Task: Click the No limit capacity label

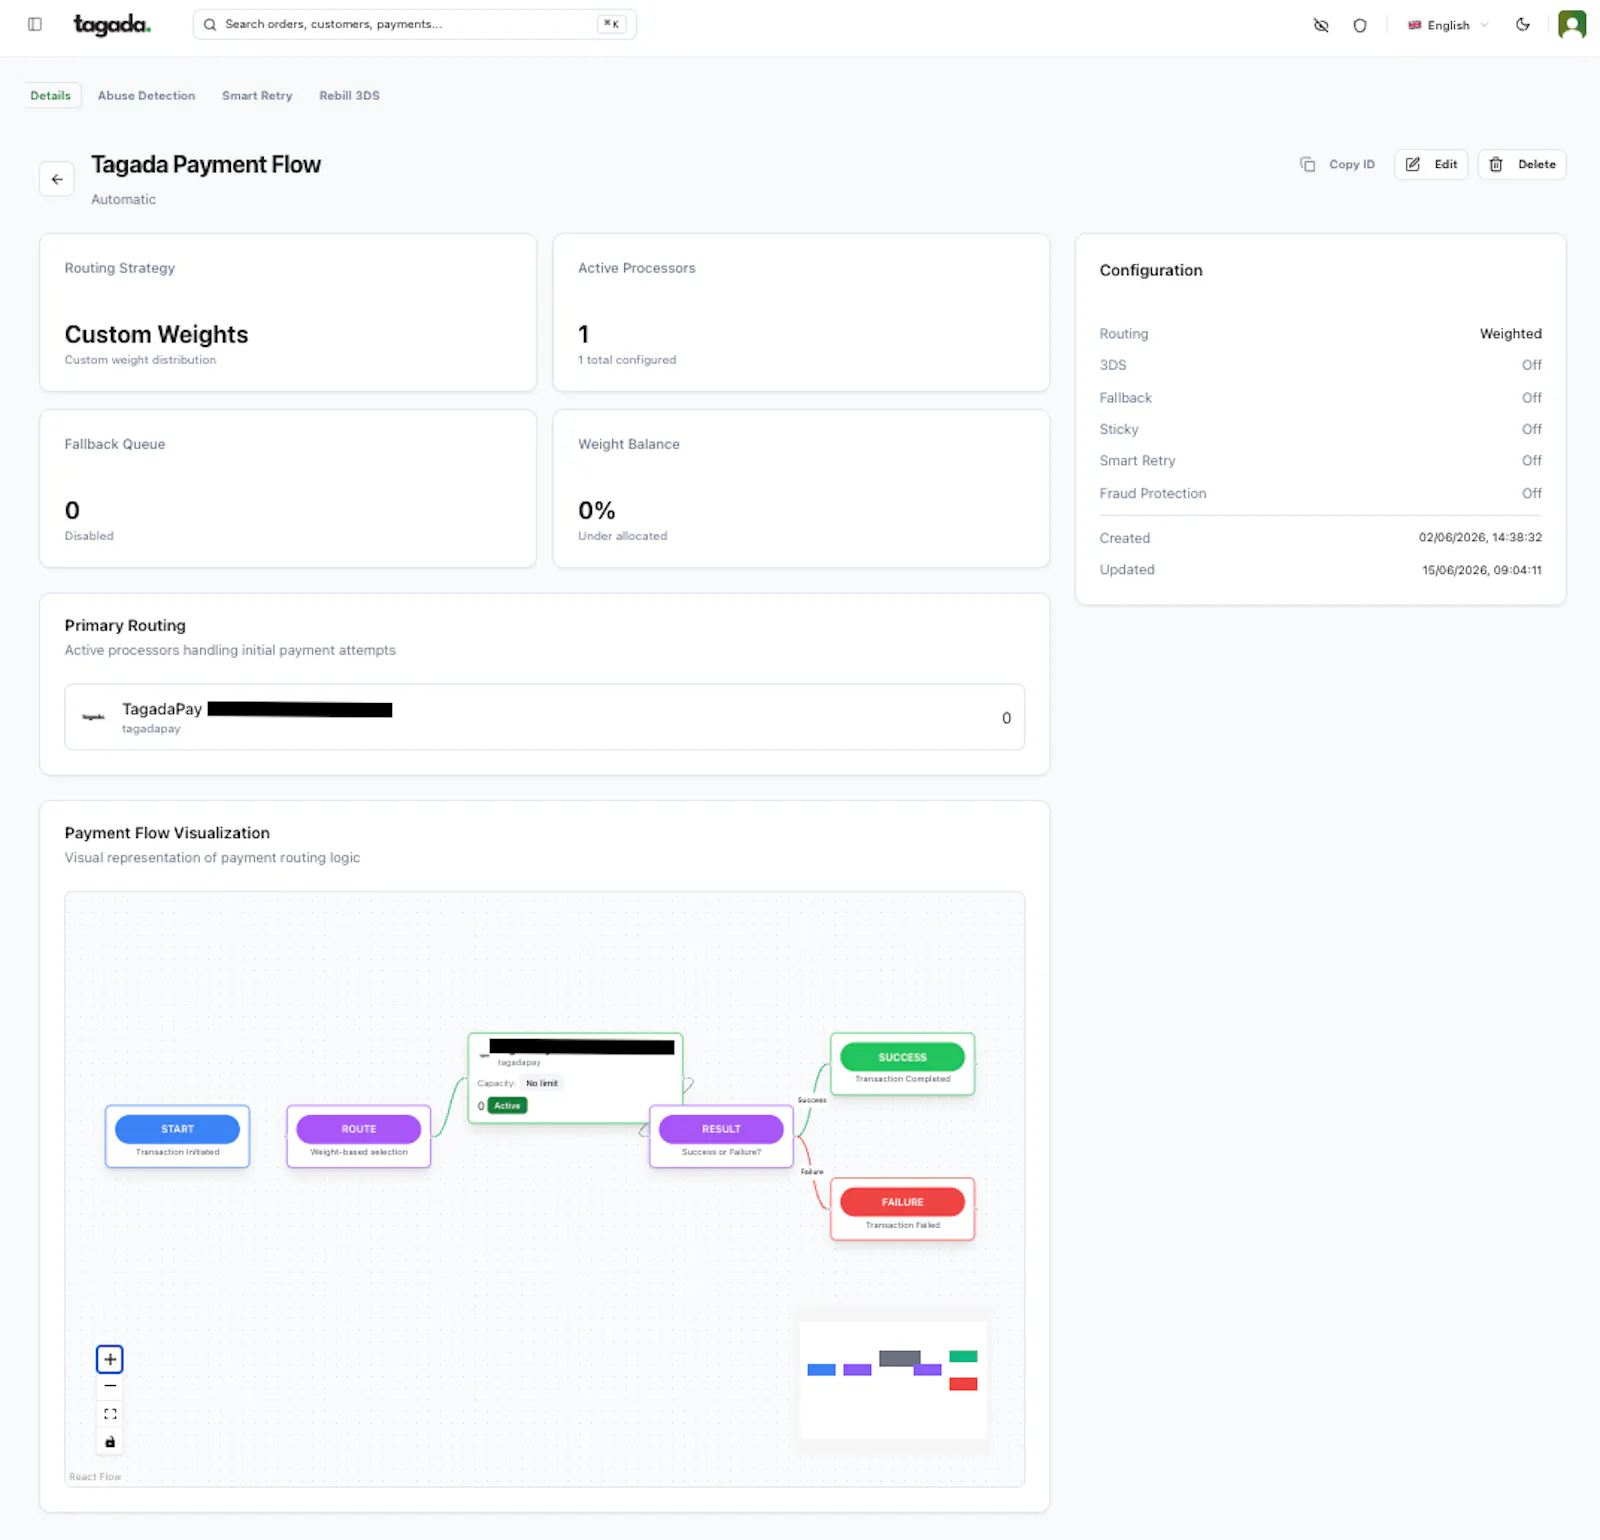Action: tap(542, 1084)
